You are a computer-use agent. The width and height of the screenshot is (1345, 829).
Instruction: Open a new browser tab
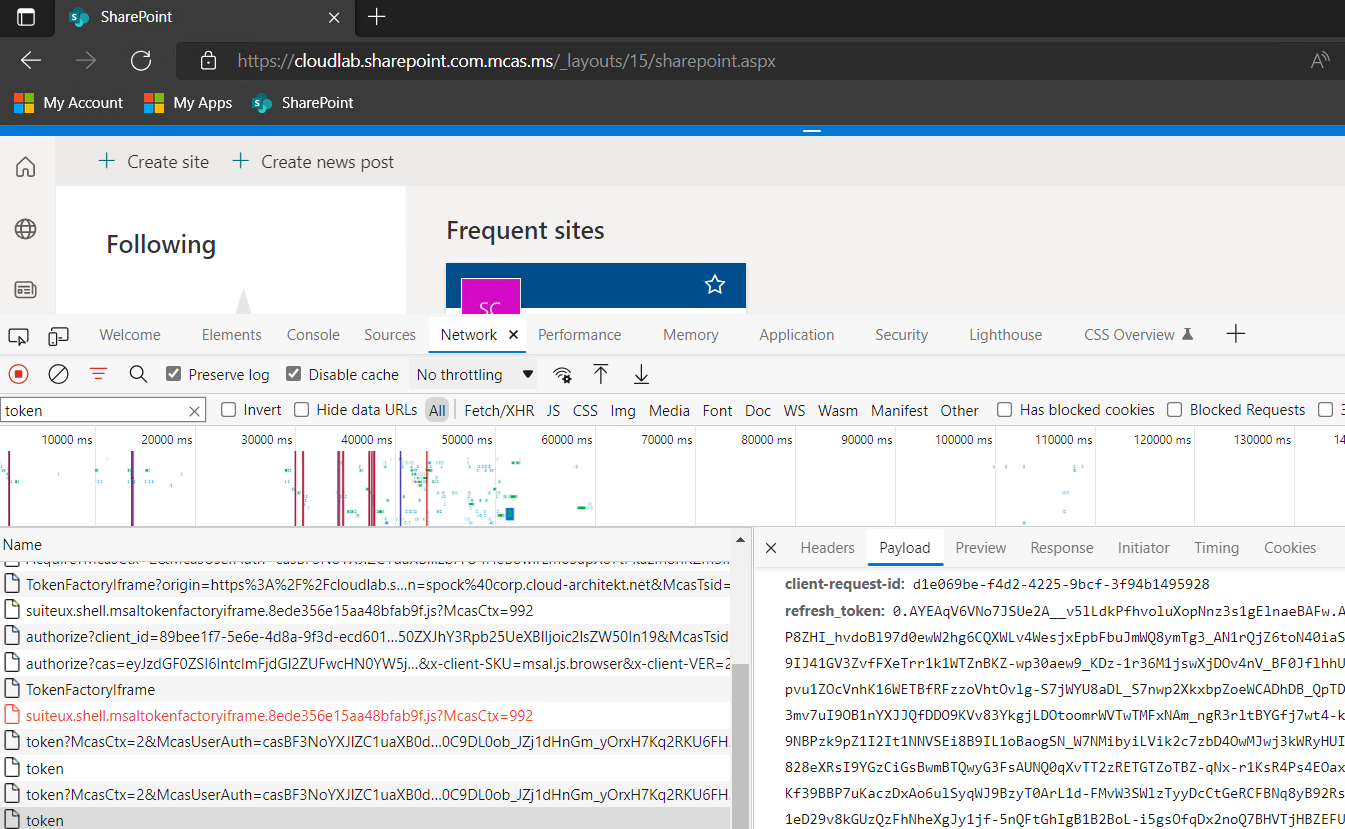coord(376,16)
